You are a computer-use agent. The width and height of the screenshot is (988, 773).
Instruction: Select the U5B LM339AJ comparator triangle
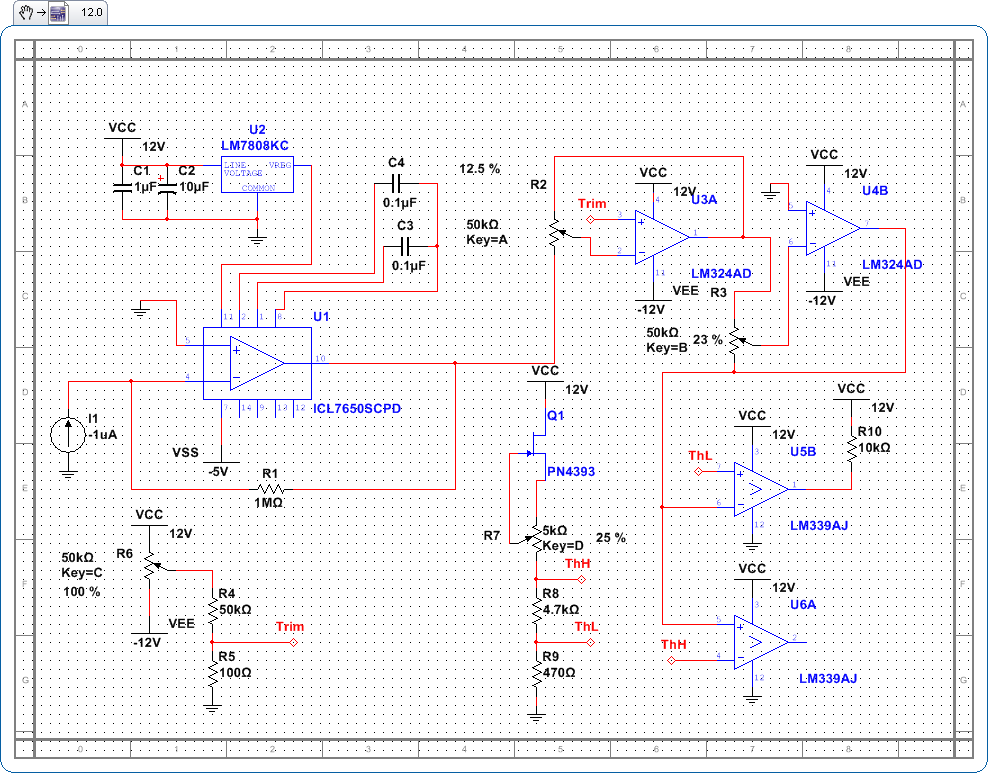(x=761, y=490)
